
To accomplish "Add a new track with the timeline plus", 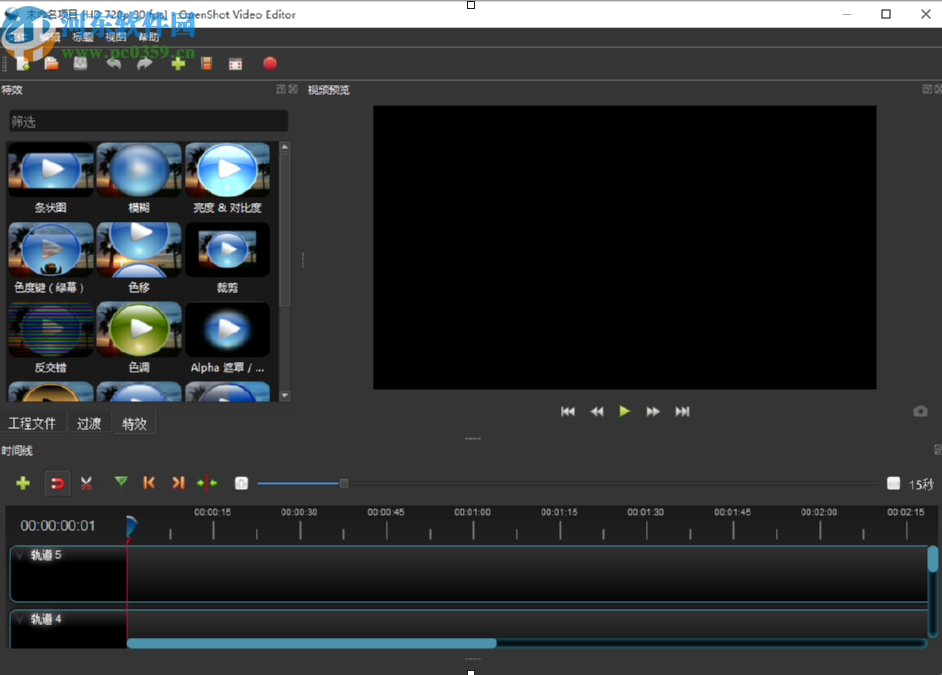I will pos(22,483).
